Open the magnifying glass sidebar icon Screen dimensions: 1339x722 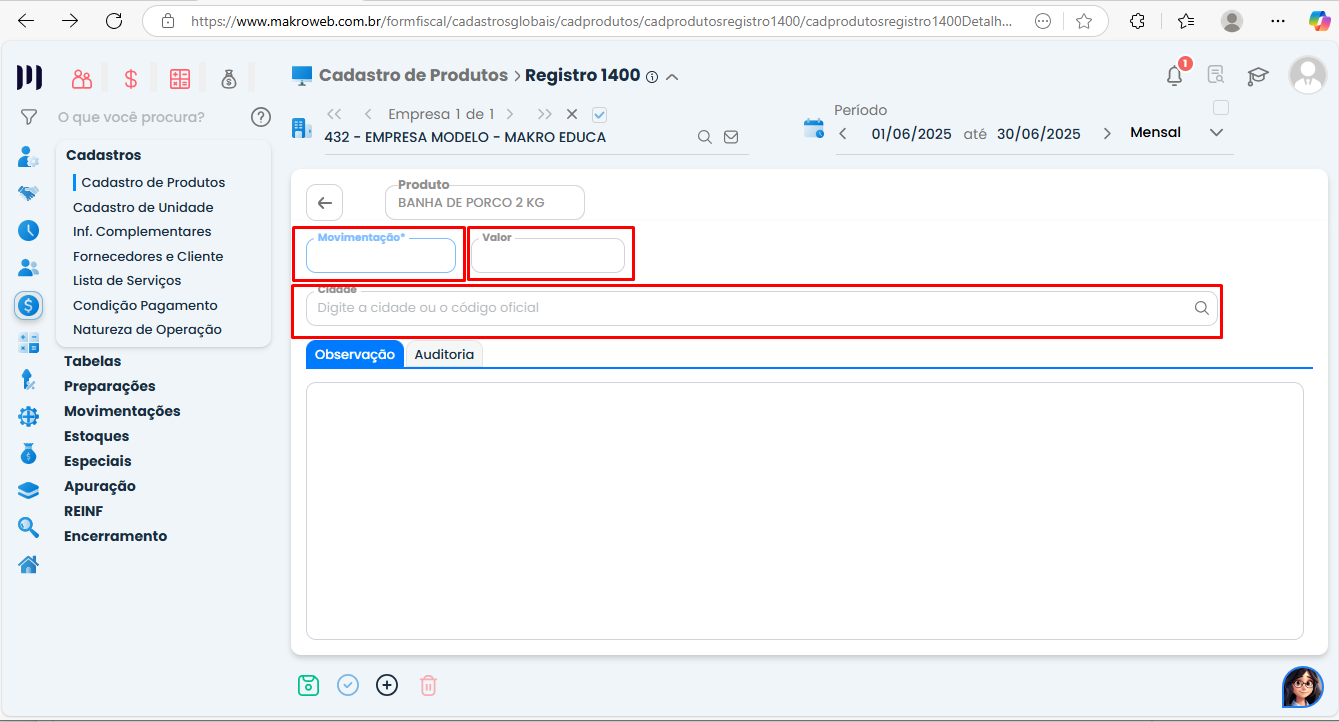click(29, 527)
